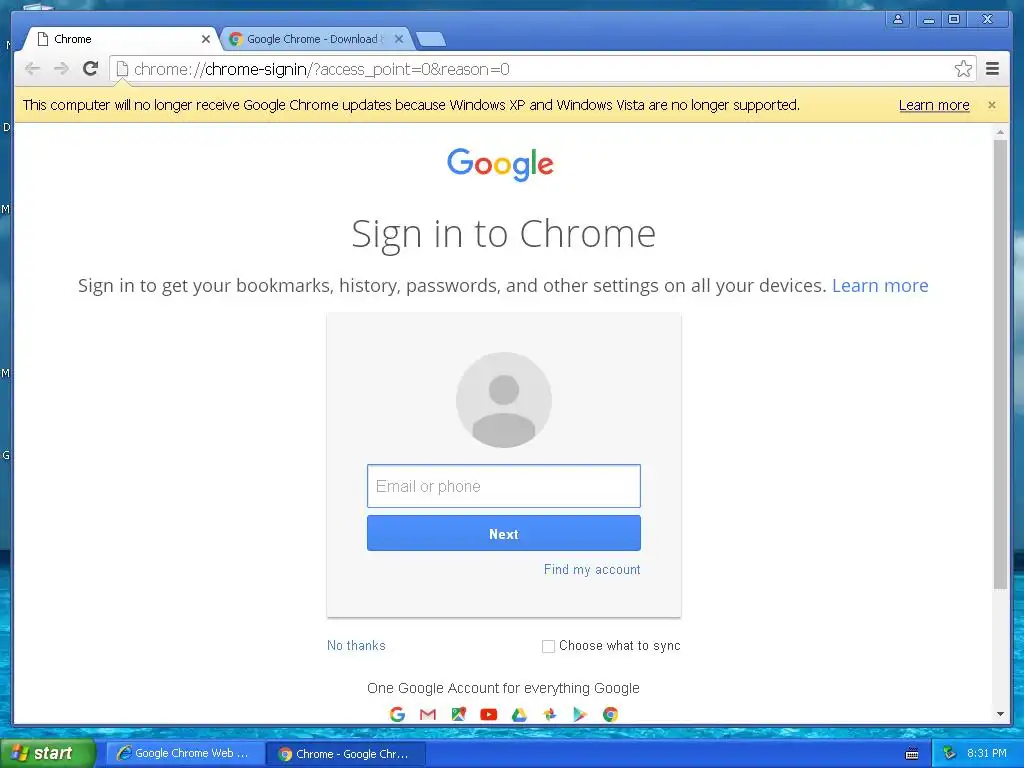Click the Google Drive service icon

[519, 714]
